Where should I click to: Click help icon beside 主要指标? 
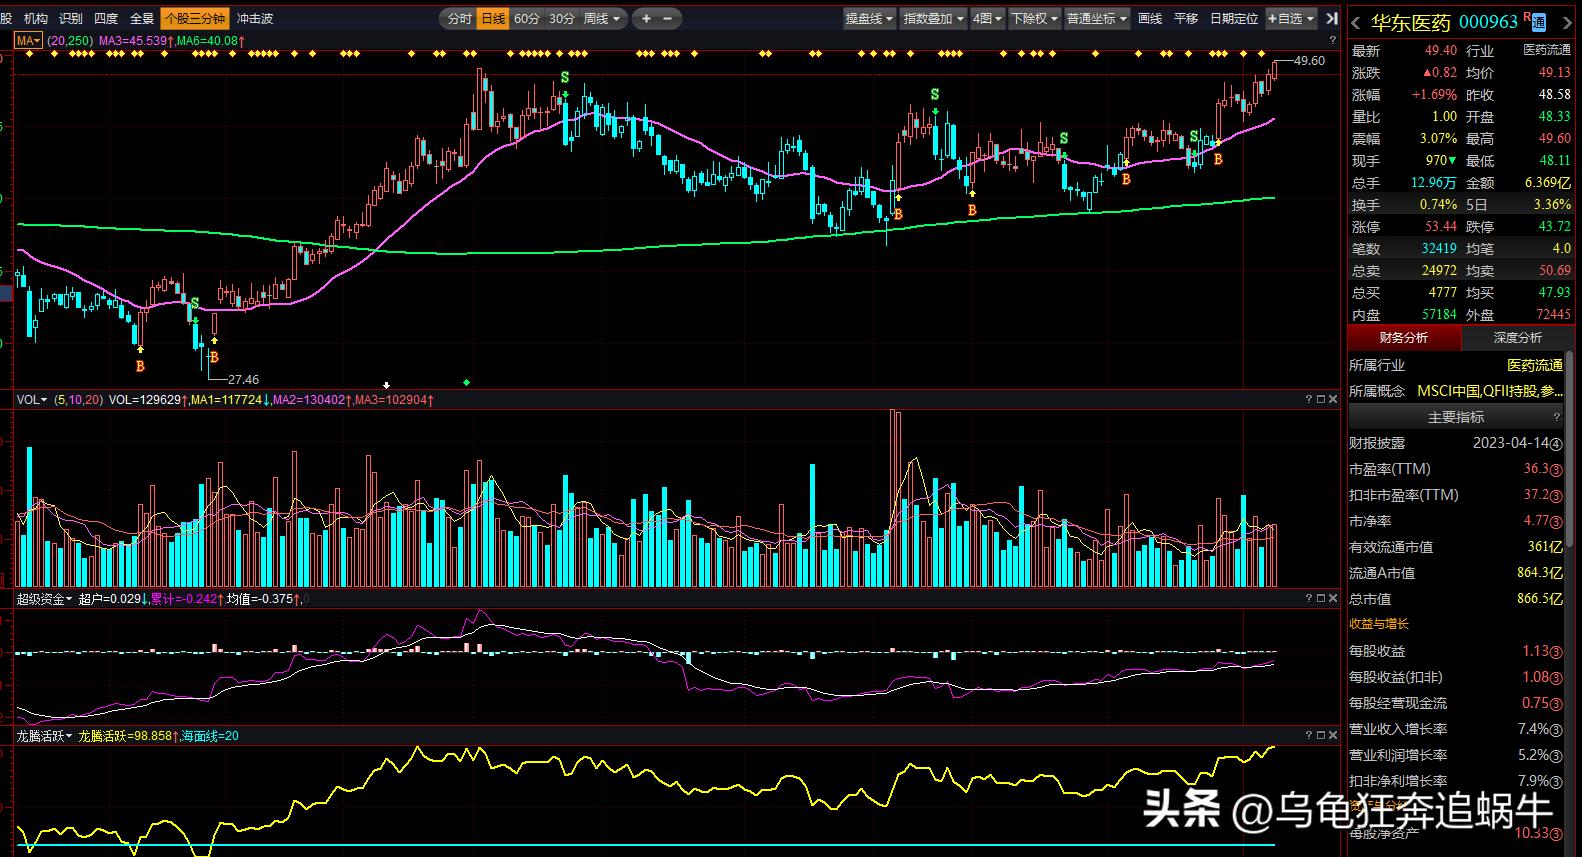pyautogui.click(x=1556, y=417)
